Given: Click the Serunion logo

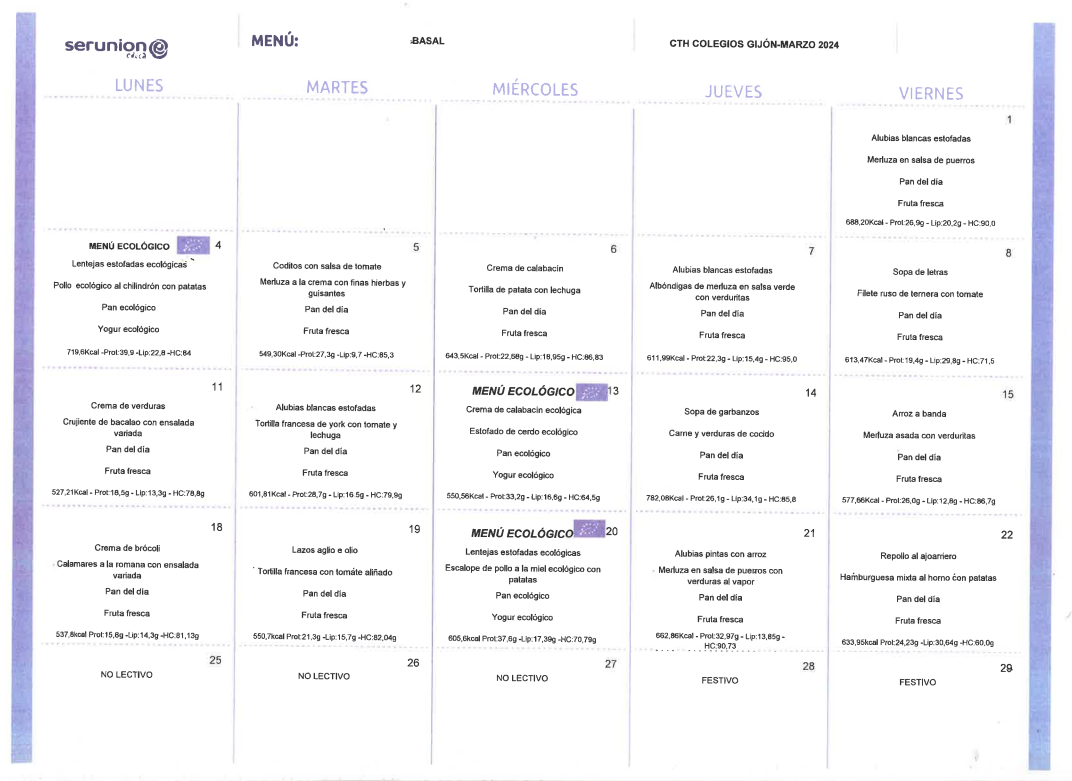Looking at the screenshot, I should coord(116,46).
